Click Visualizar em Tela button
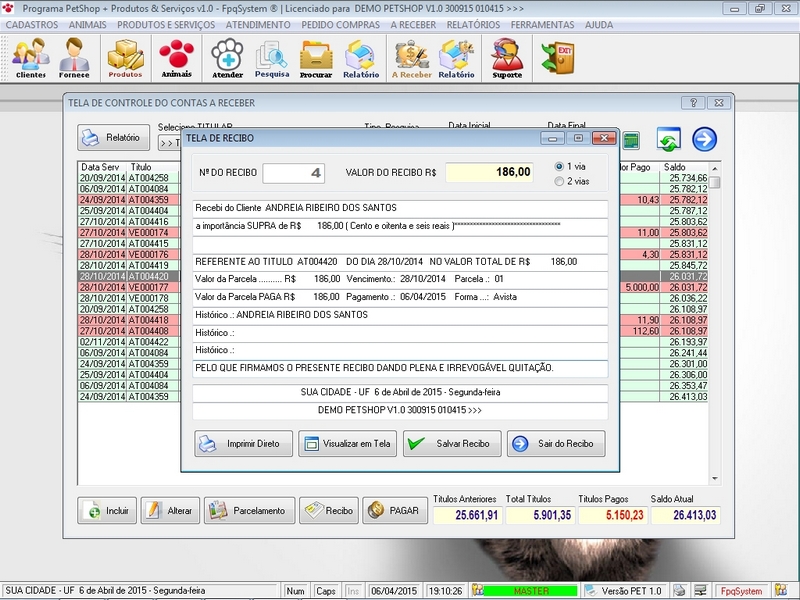 tap(347, 443)
